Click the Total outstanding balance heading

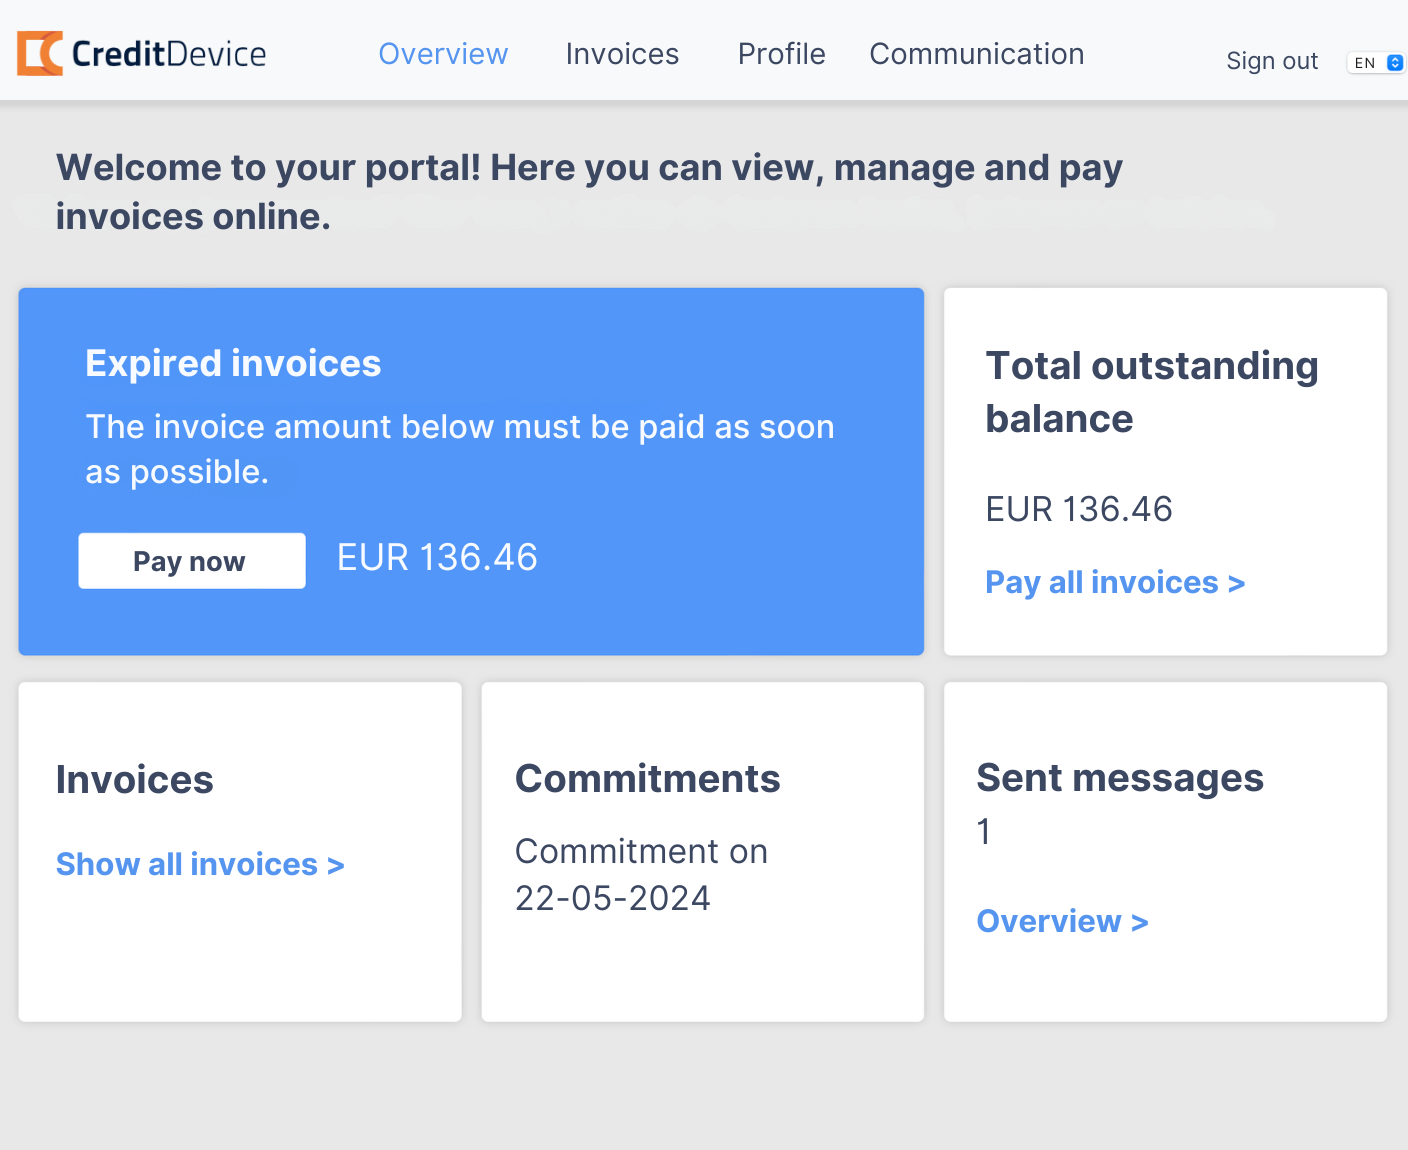click(x=1151, y=392)
